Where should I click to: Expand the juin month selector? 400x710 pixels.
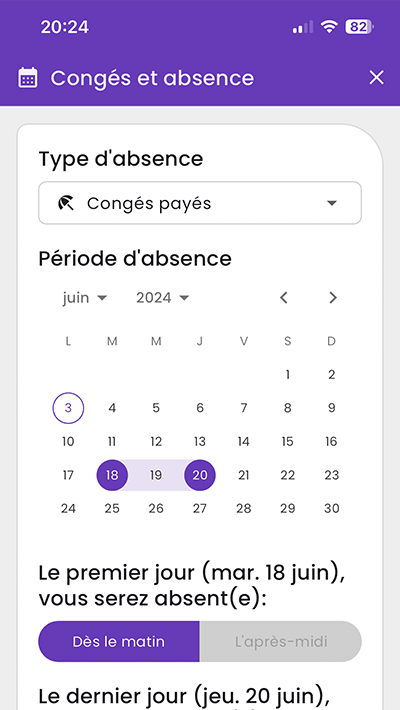(x=85, y=297)
